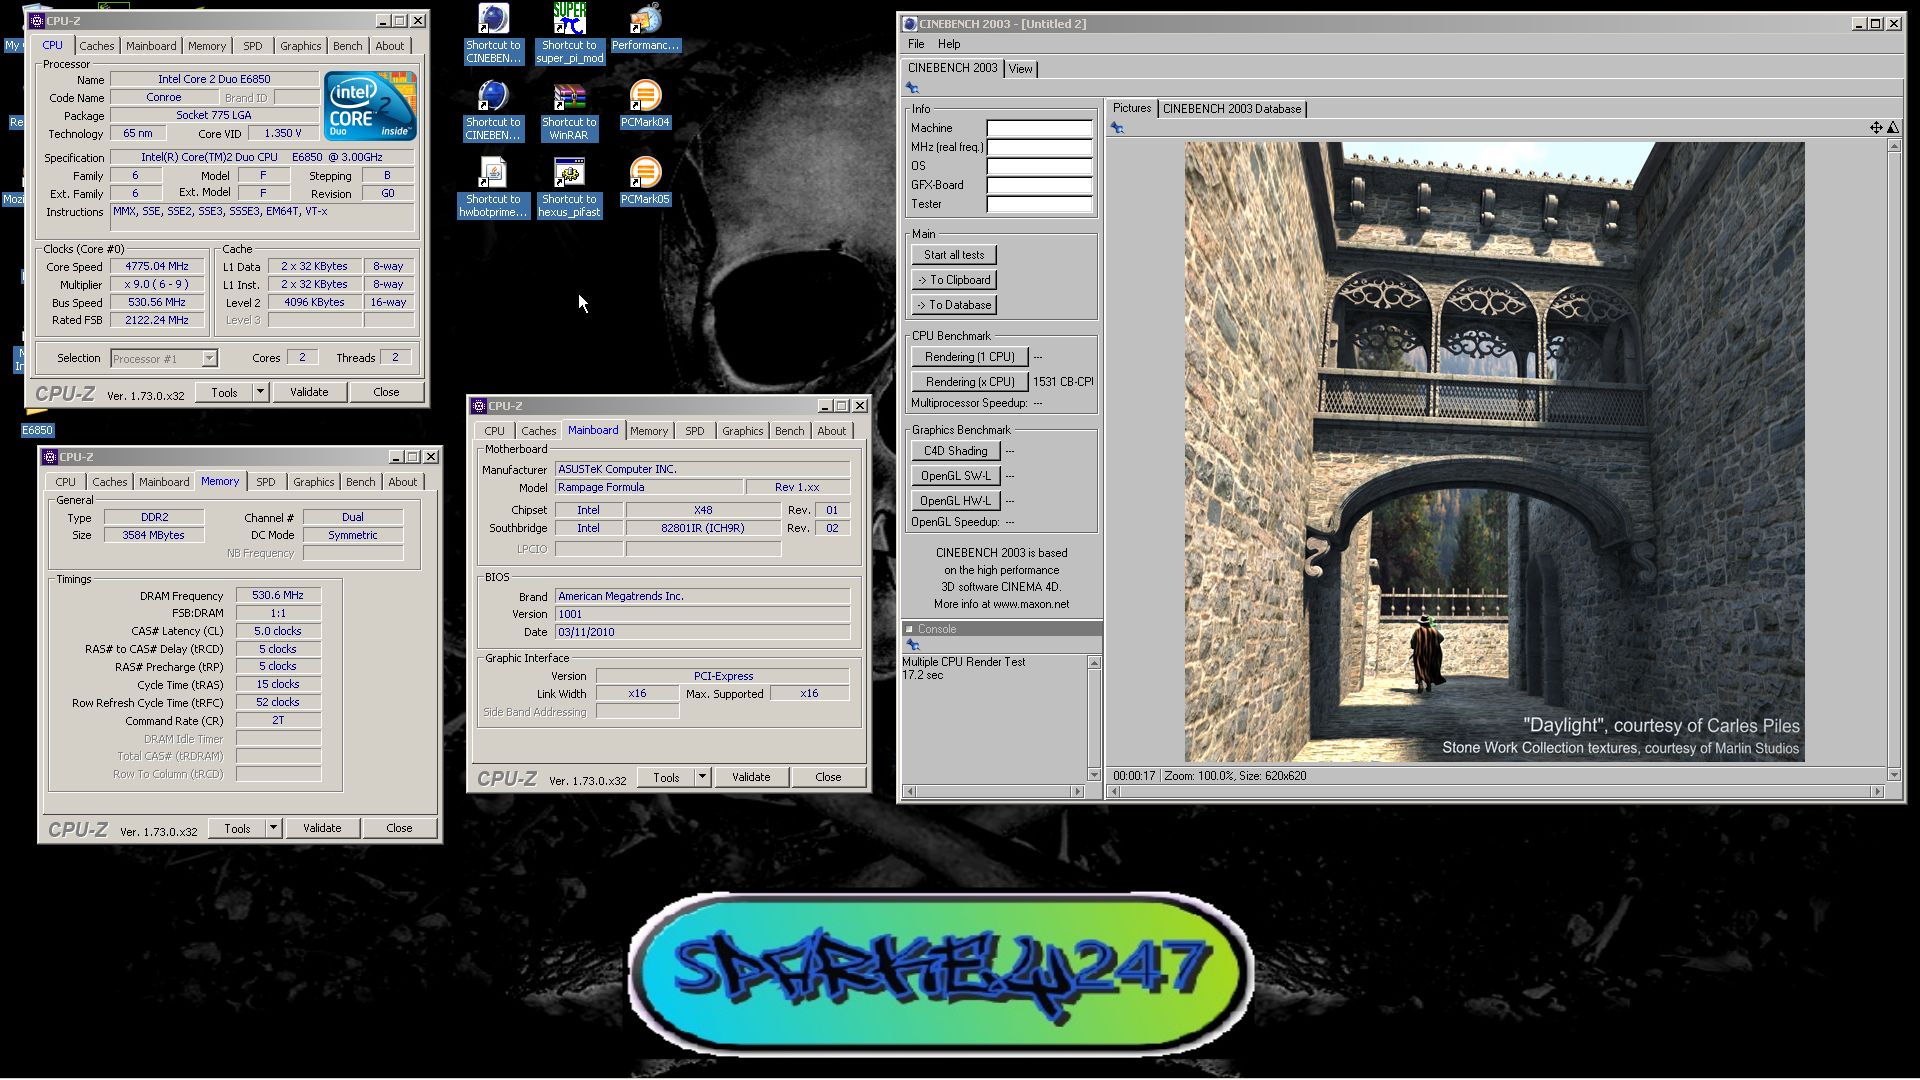This screenshot has height=1080, width=1920.
Task: Click the Rampage Formula model value
Action: tap(649, 487)
